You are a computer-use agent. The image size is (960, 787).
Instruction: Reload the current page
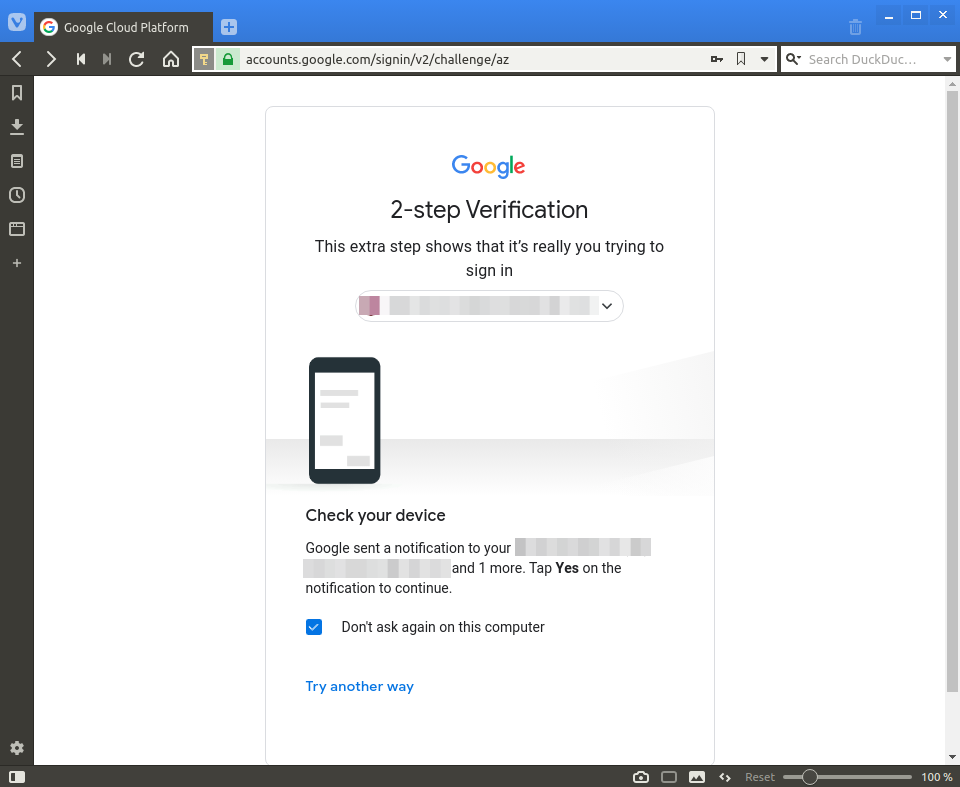pos(137,59)
